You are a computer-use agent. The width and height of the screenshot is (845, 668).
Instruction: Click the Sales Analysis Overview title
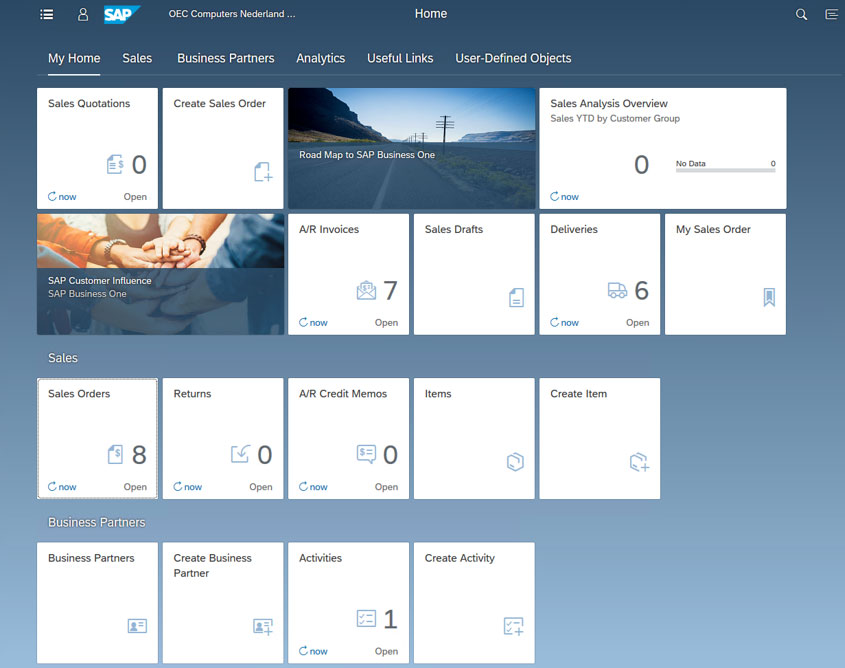pos(608,103)
